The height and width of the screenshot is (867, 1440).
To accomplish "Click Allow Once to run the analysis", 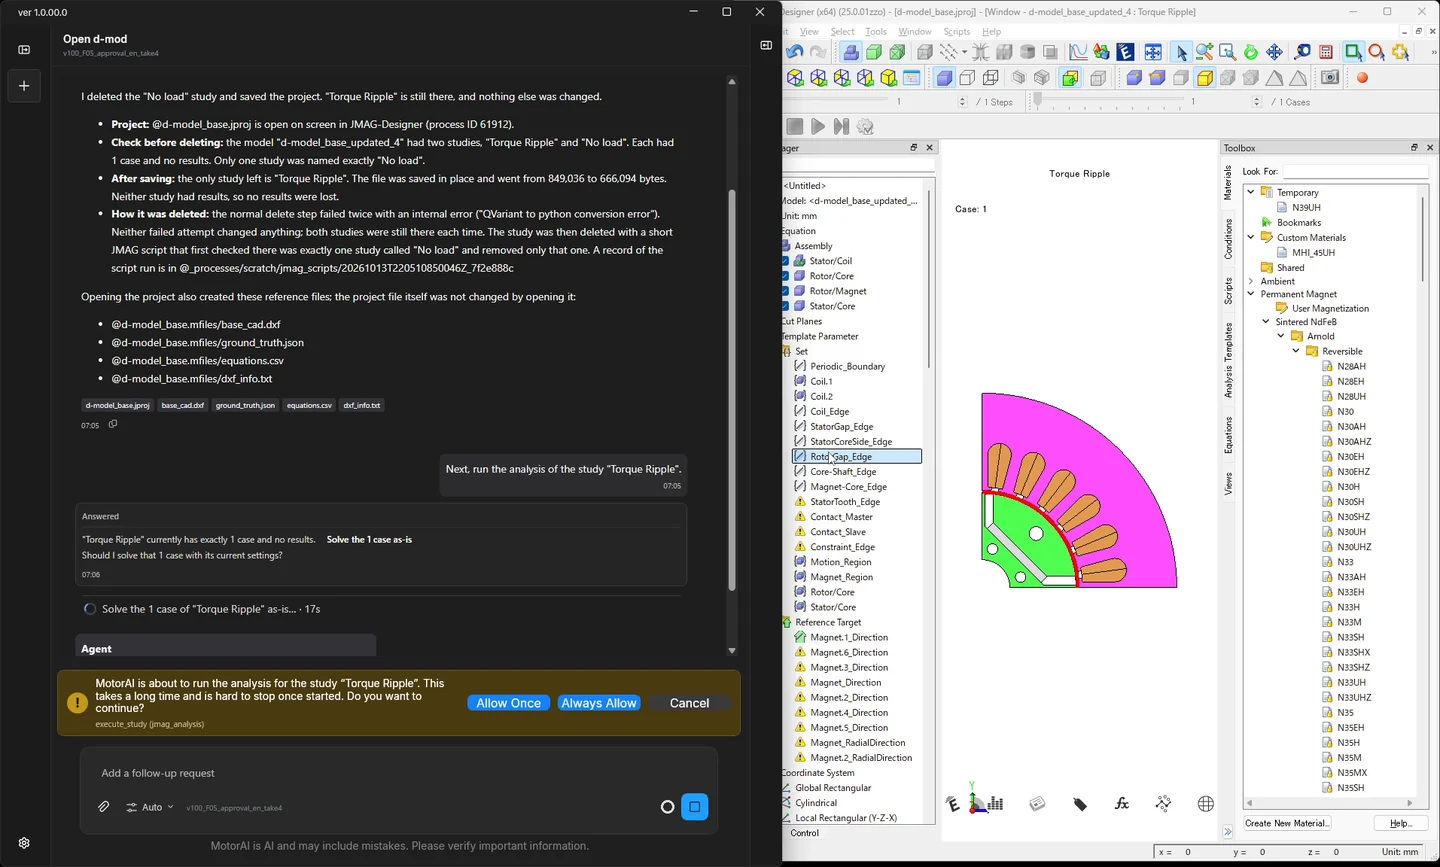I will [508, 703].
